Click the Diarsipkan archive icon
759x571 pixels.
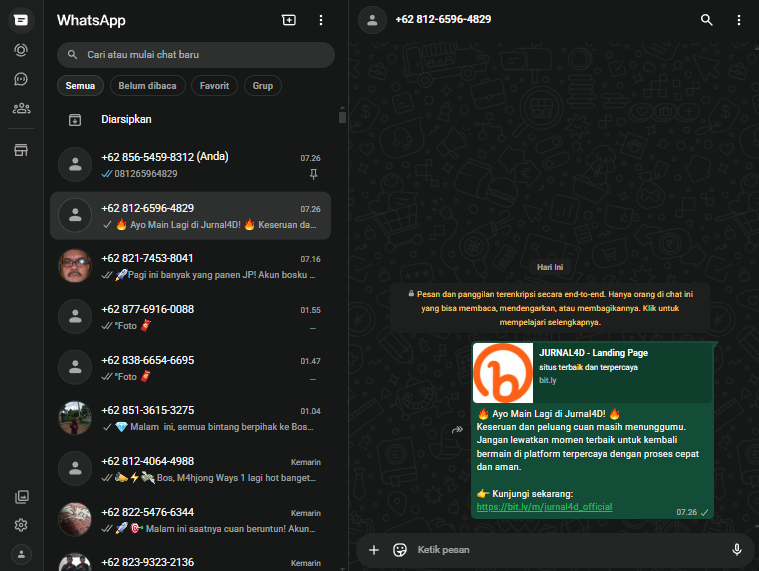[x=75, y=120]
